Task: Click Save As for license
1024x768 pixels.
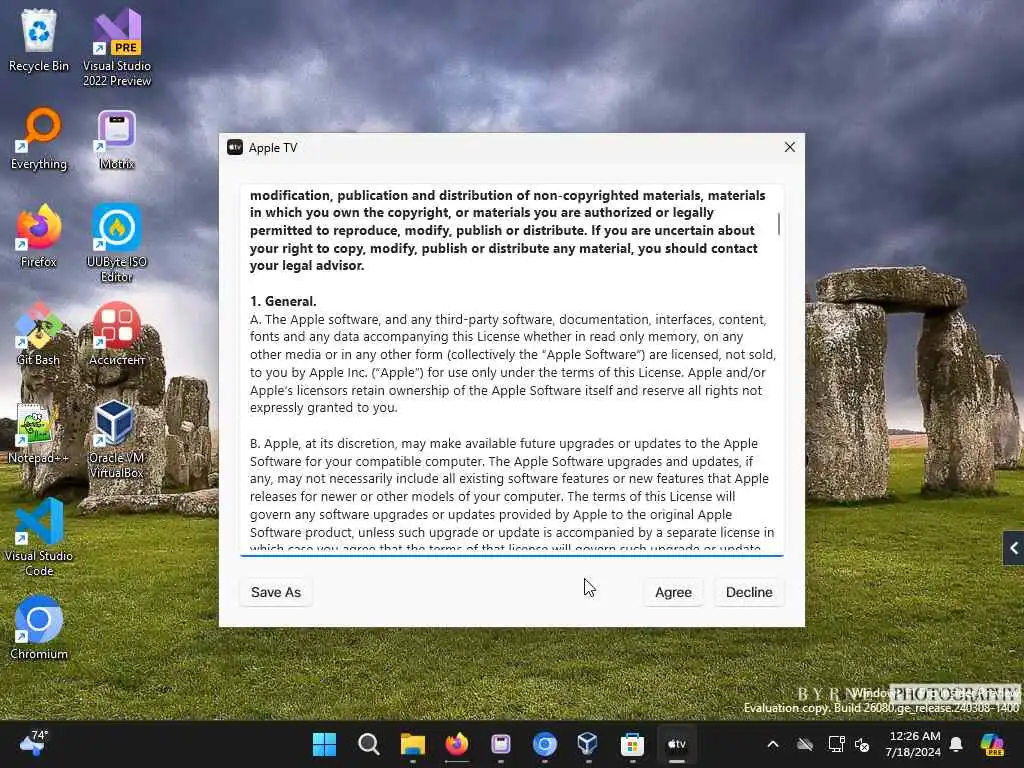Action: pos(276,592)
